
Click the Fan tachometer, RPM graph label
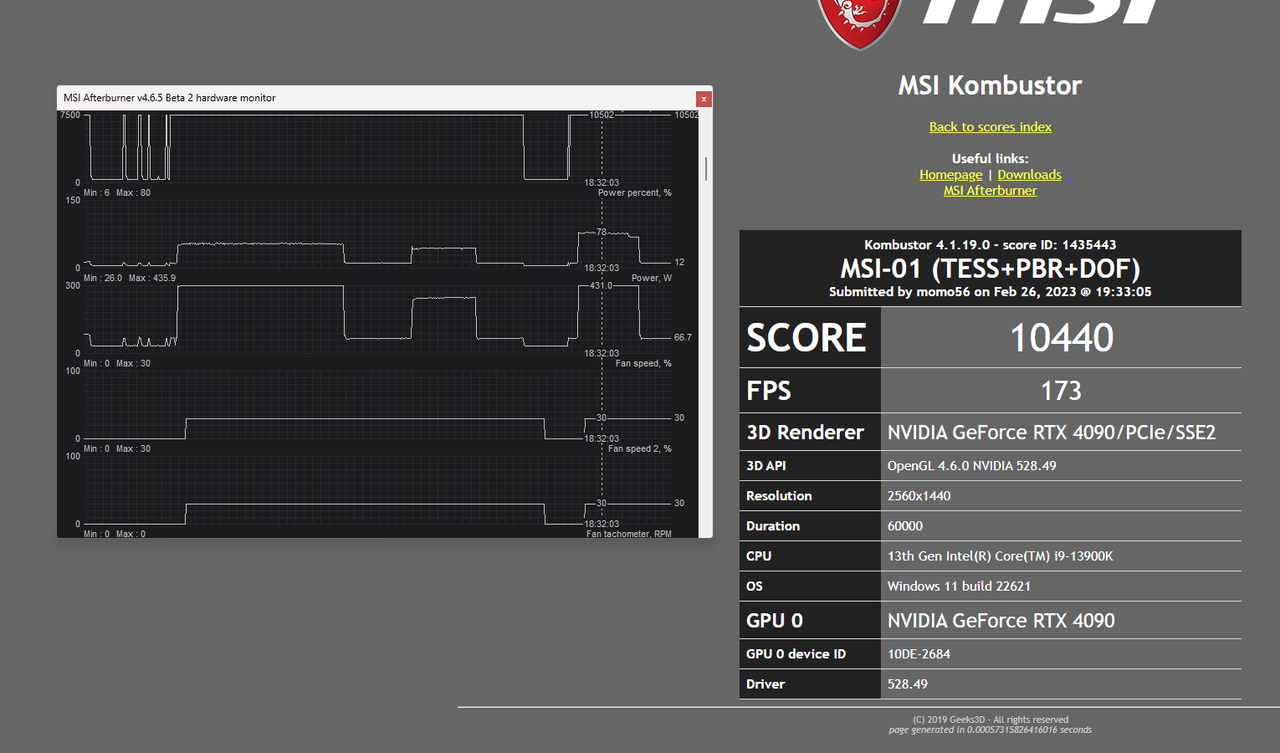click(x=629, y=534)
